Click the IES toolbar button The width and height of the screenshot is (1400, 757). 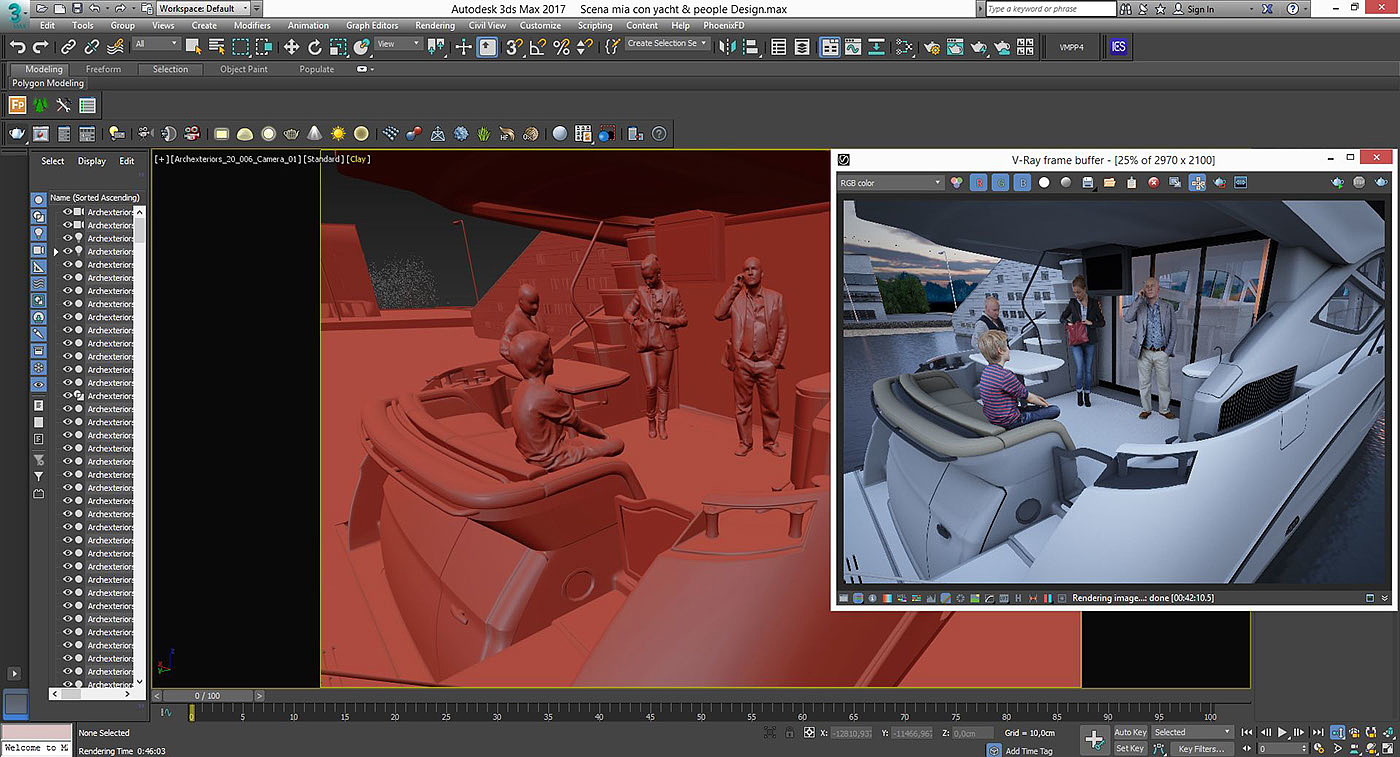[1118, 47]
